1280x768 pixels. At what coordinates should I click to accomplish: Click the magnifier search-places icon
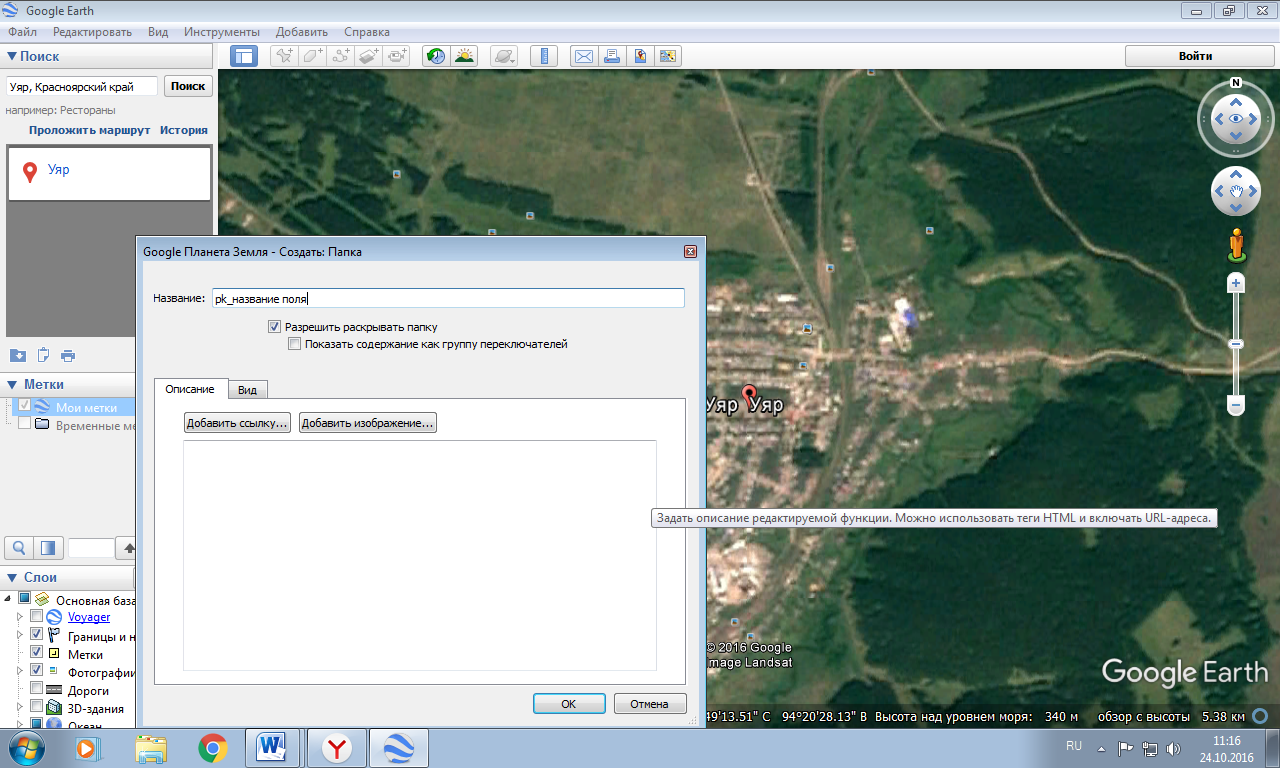[x=19, y=548]
